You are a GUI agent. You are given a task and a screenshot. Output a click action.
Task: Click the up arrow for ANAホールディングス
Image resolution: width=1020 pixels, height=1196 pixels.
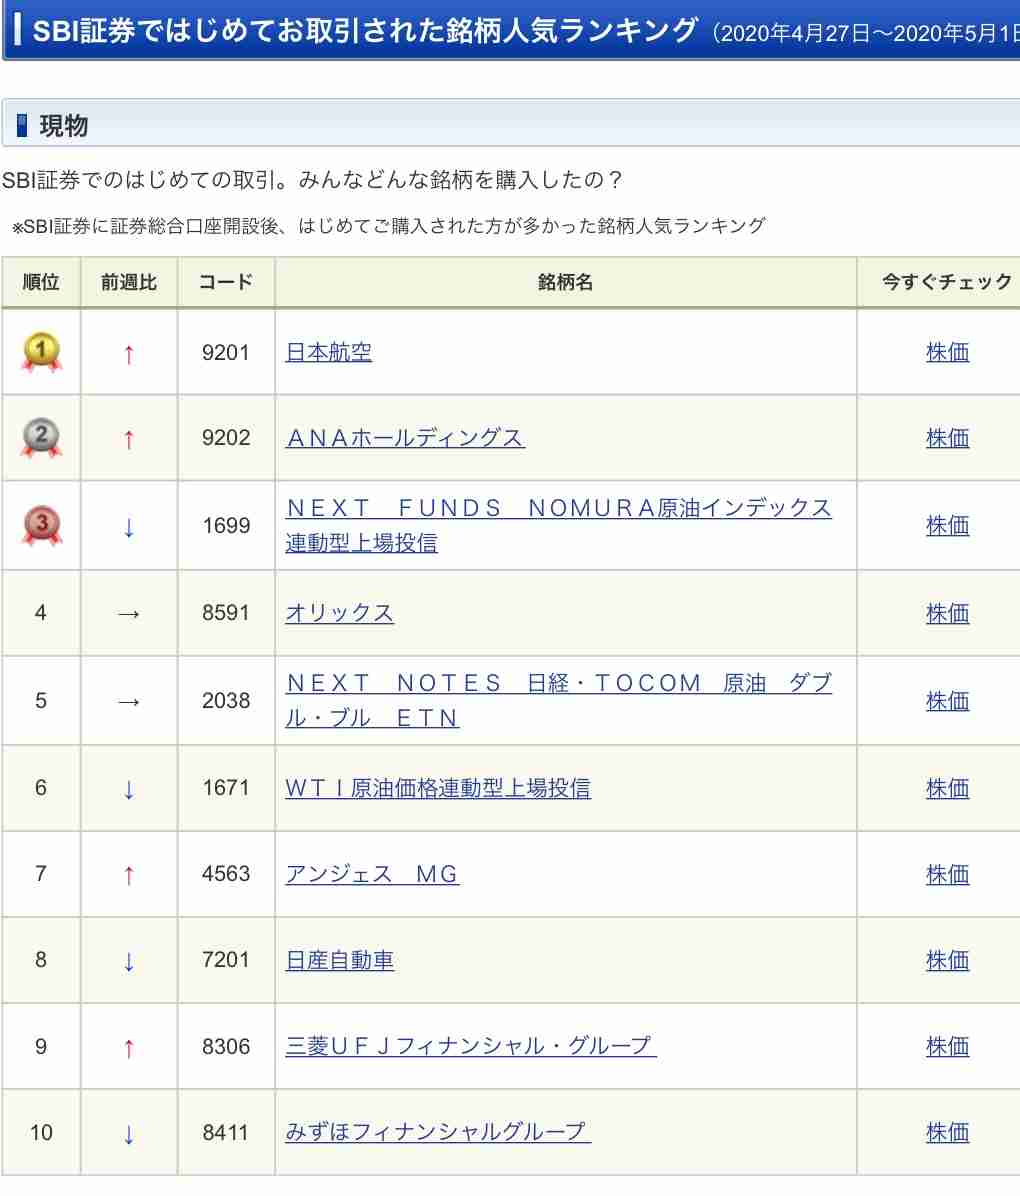click(129, 440)
